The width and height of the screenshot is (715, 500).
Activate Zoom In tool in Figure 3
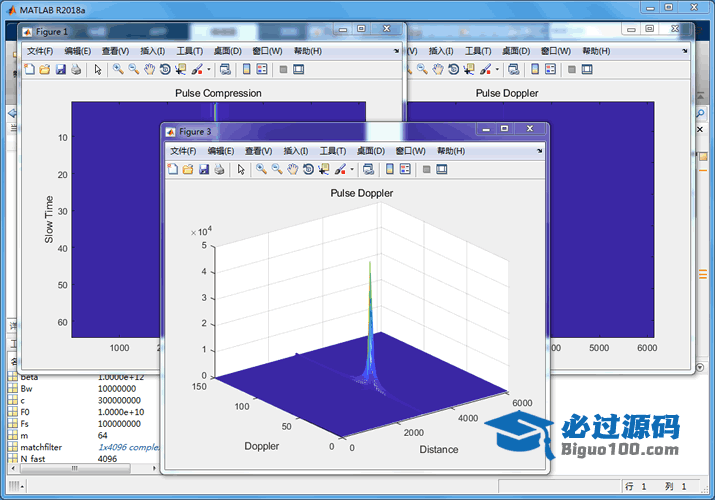point(261,170)
